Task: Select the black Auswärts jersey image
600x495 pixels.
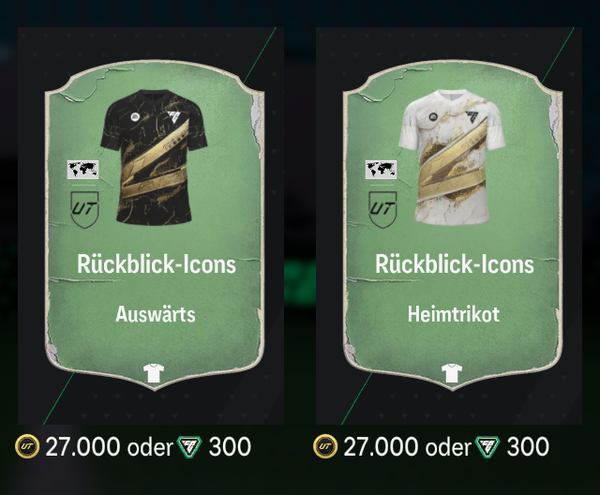Action: (x=154, y=157)
